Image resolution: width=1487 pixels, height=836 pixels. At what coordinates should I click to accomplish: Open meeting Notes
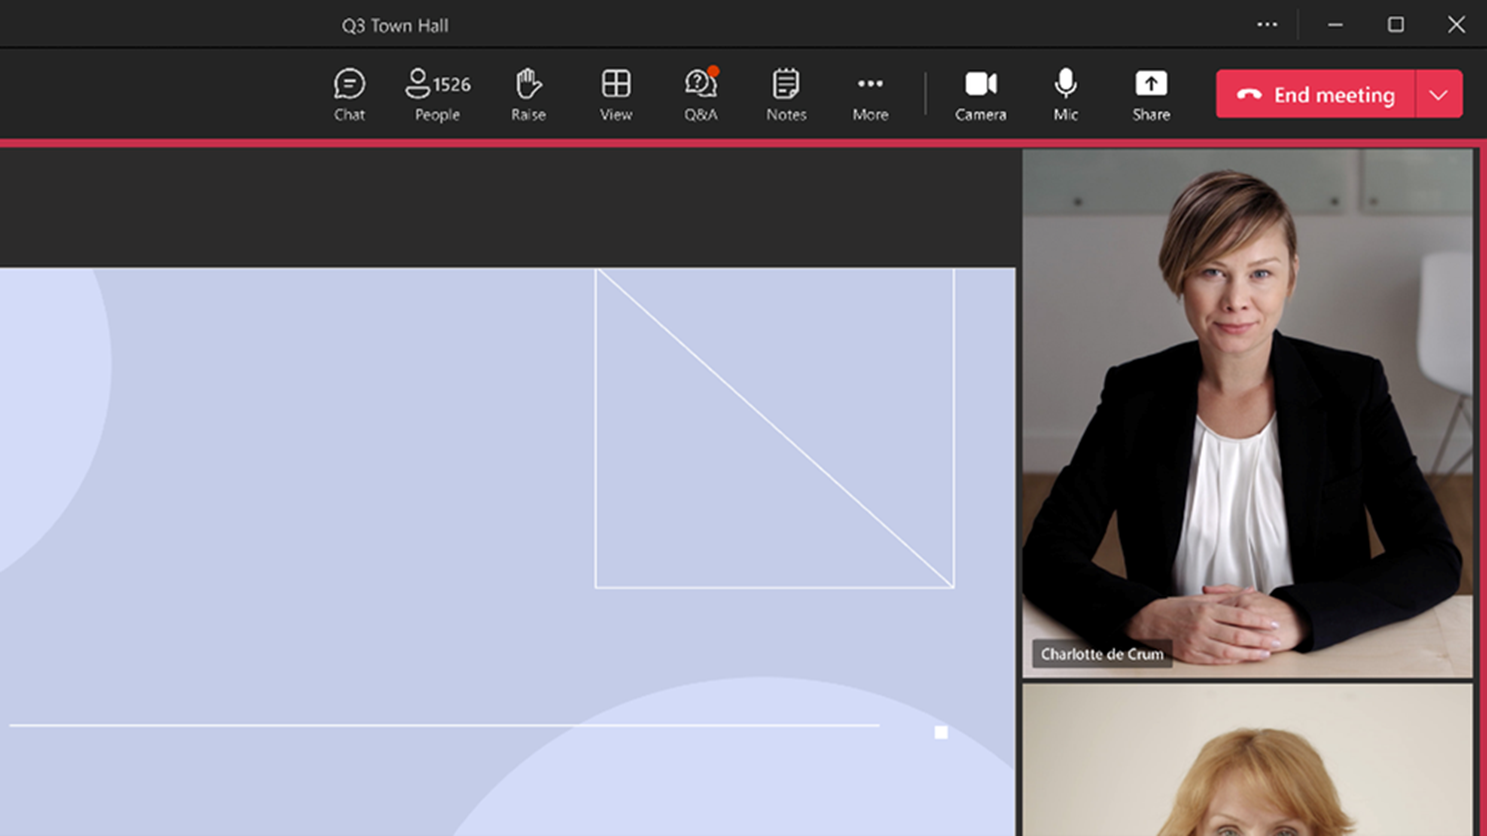[x=786, y=95]
